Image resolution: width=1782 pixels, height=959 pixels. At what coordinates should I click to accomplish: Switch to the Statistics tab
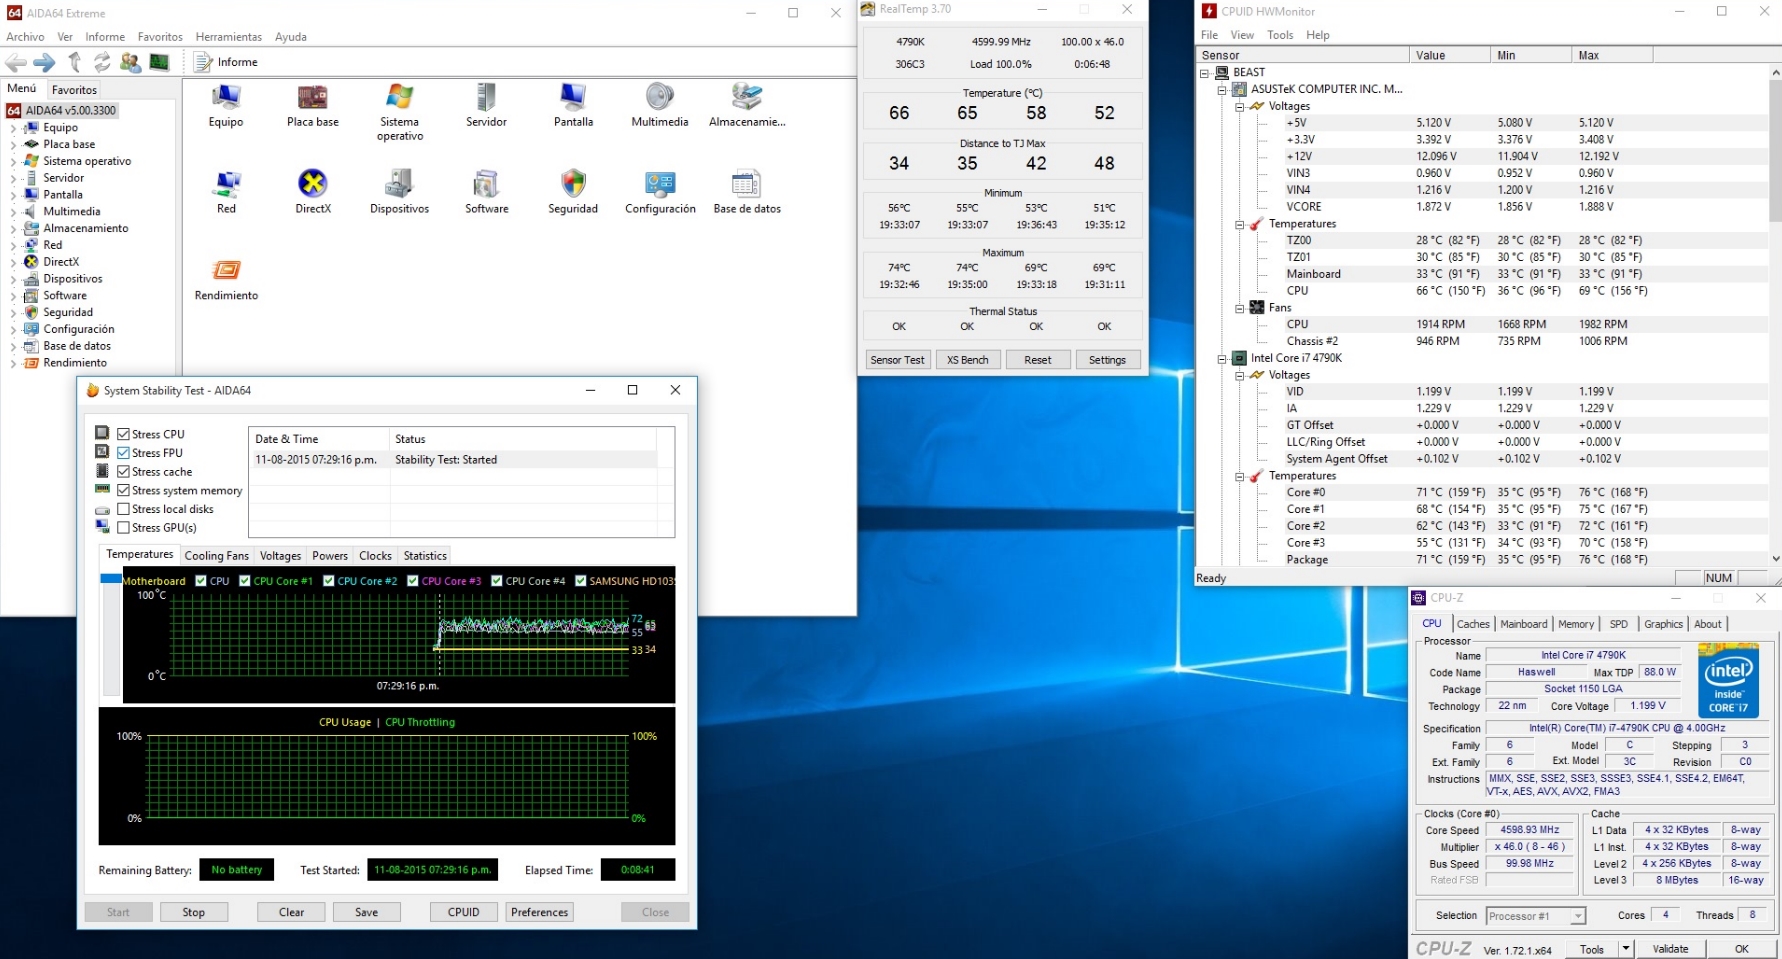pos(425,556)
